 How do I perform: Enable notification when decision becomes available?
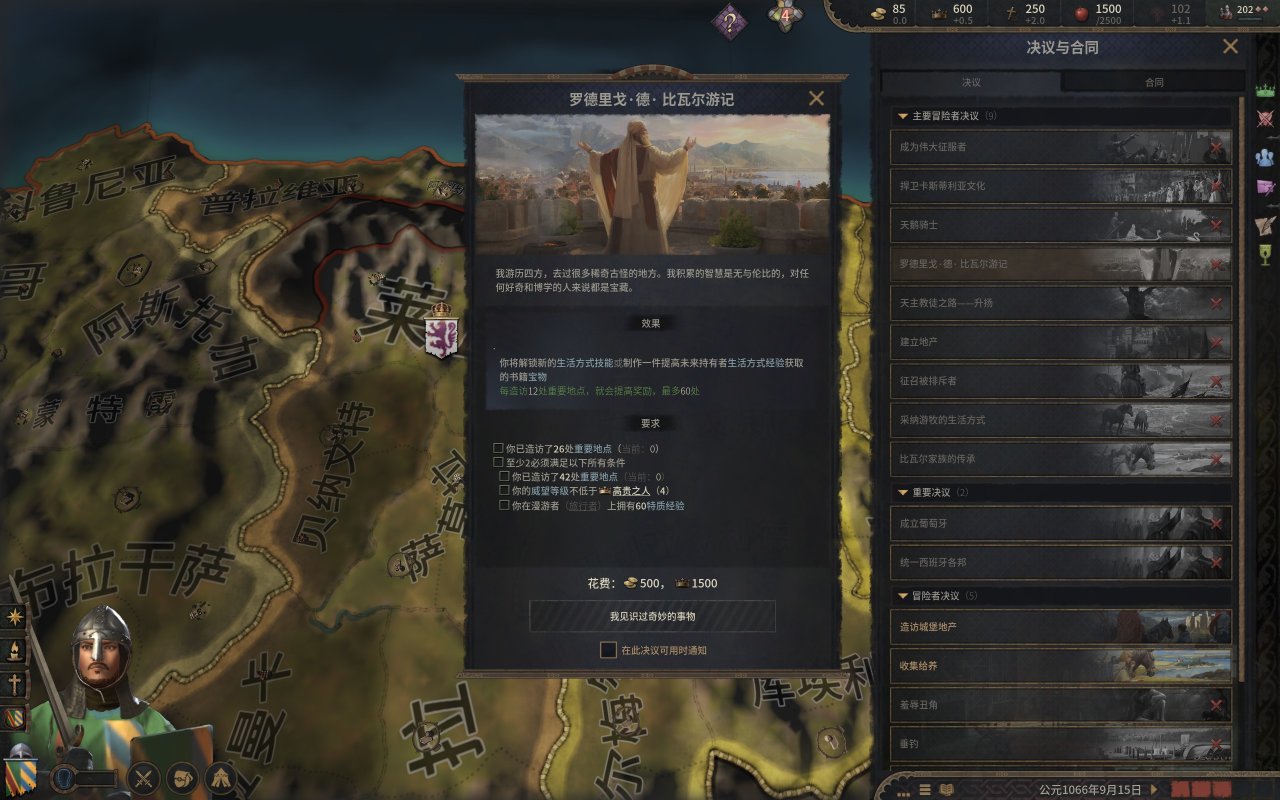click(x=608, y=650)
